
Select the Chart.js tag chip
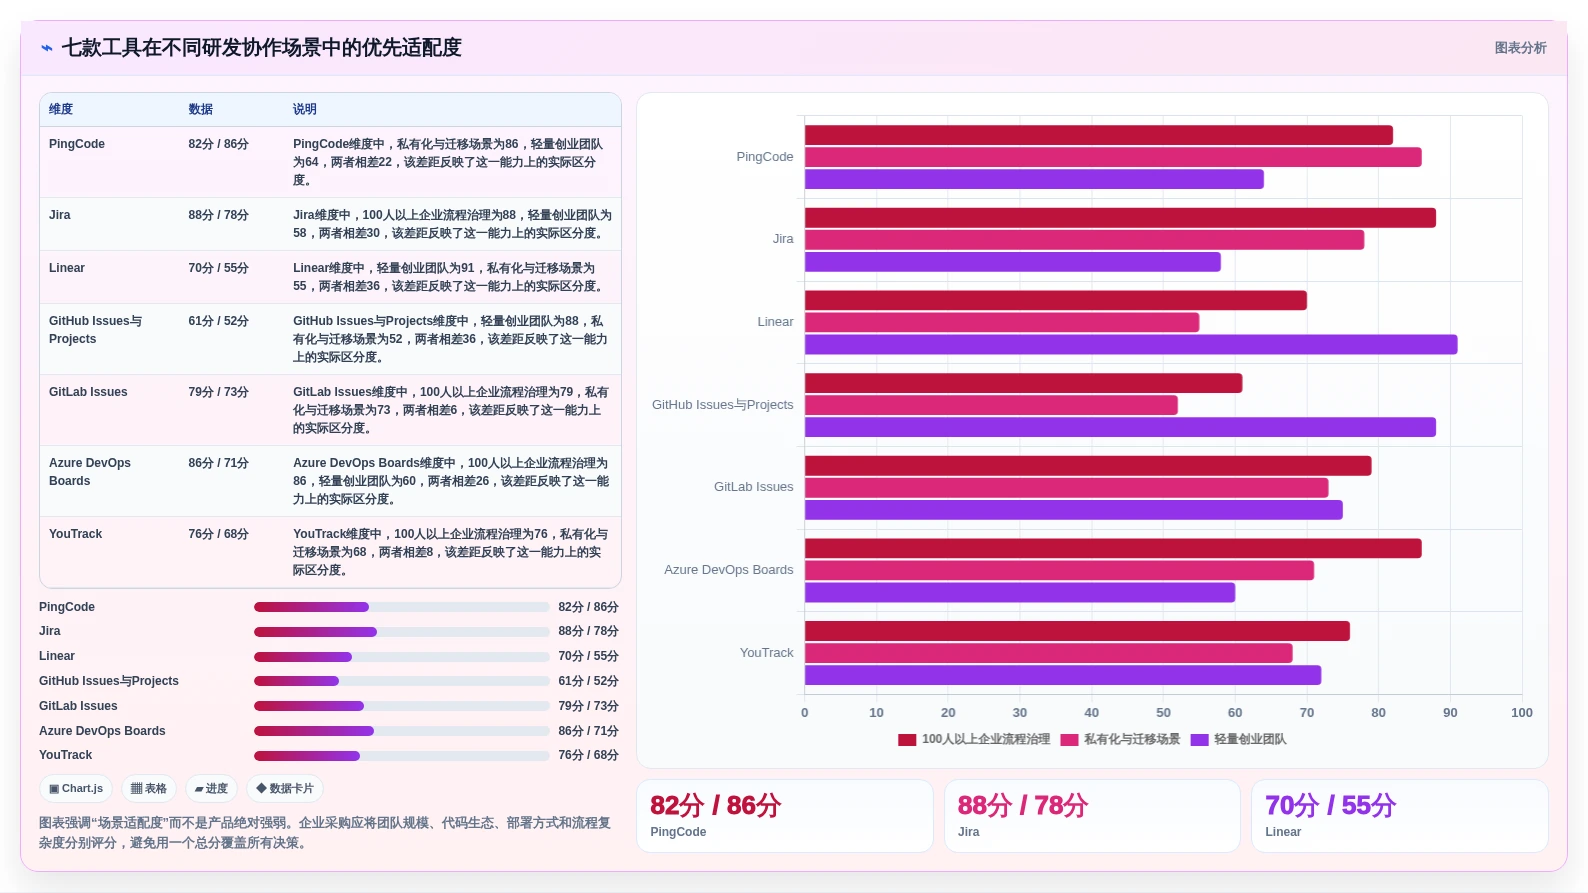point(76,789)
